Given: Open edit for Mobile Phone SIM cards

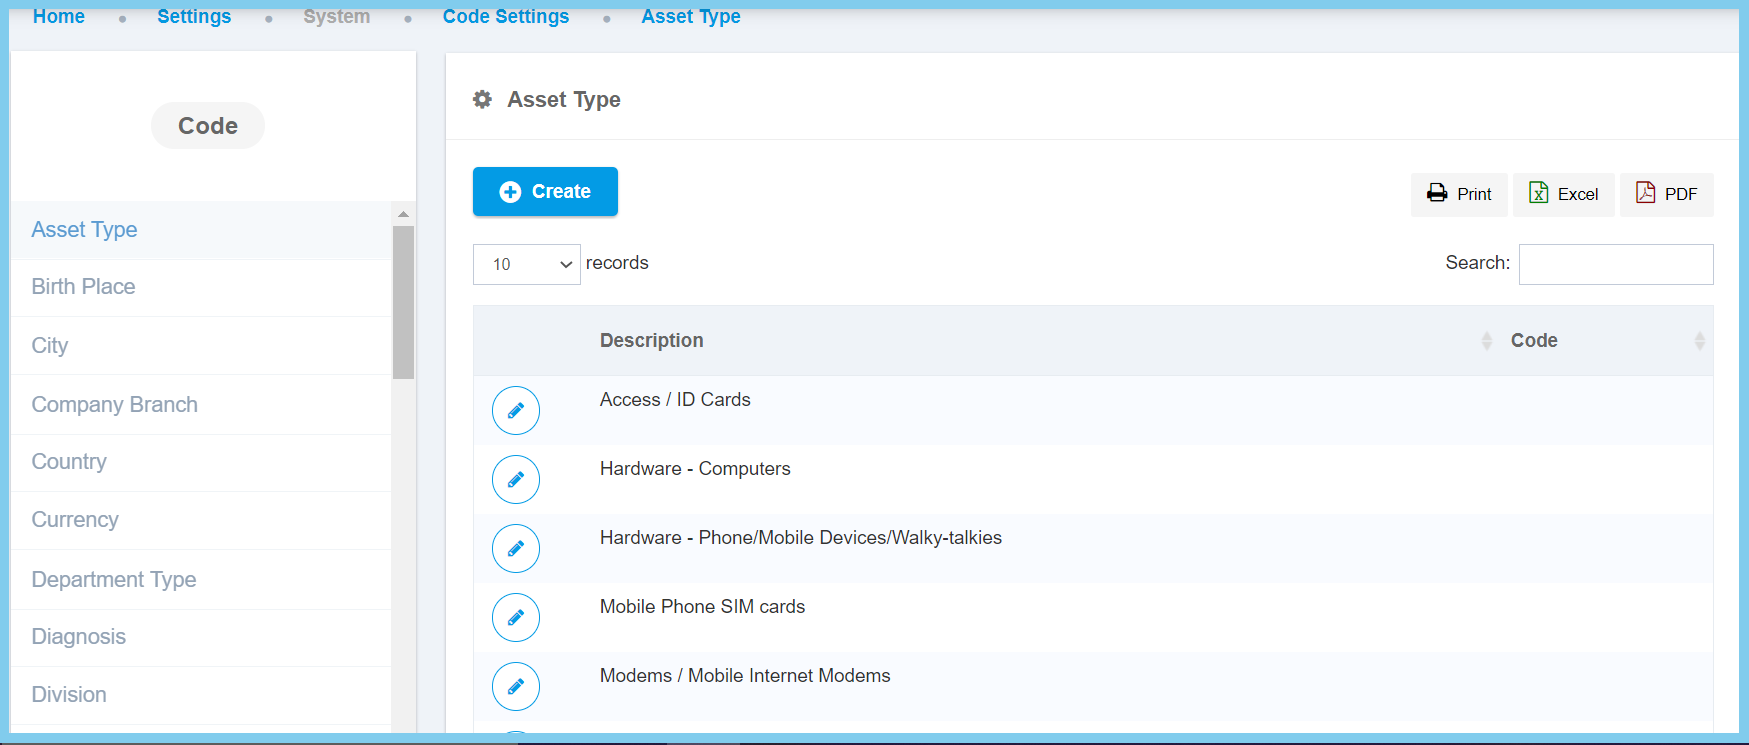Looking at the screenshot, I should pos(516,618).
